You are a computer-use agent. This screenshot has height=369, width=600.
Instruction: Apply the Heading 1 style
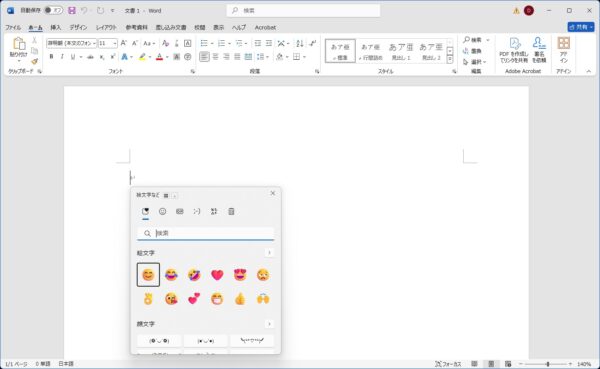coord(401,51)
